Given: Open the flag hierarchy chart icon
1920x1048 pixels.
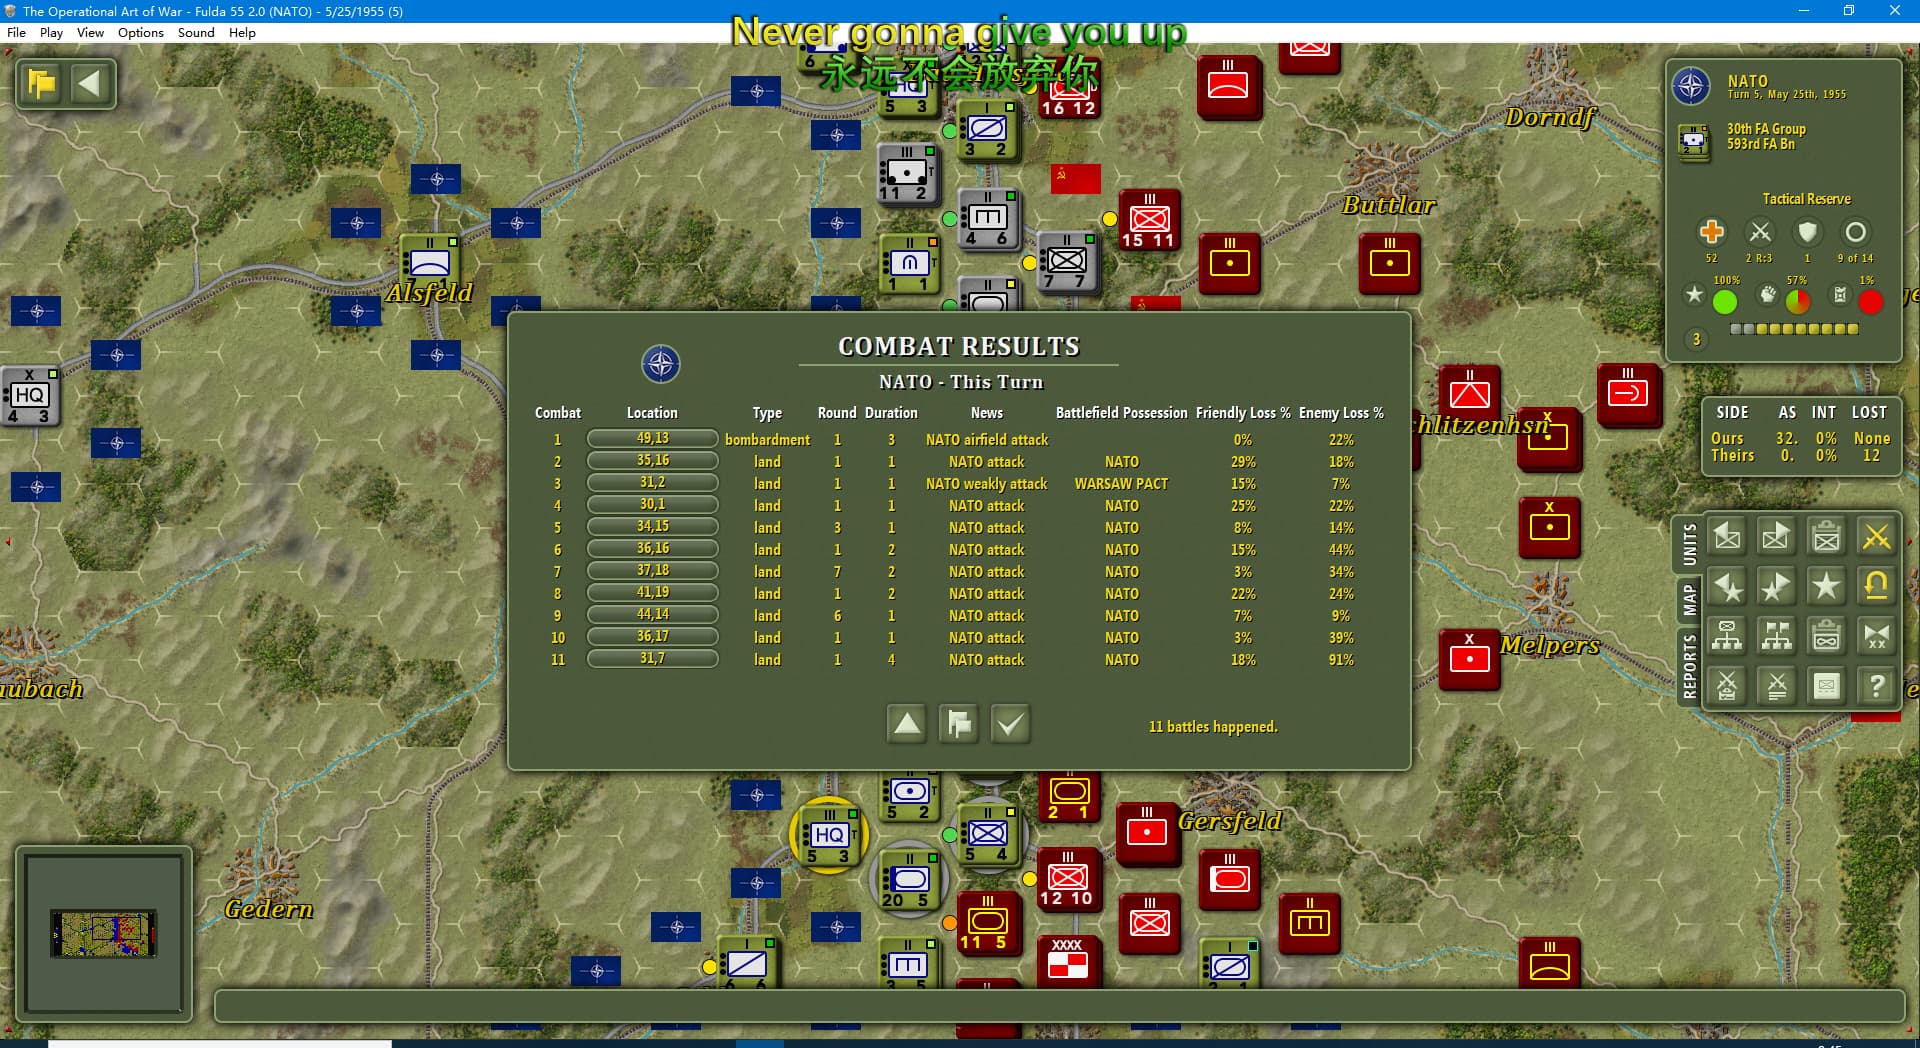Looking at the screenshot, I should tap(1777, 636).
